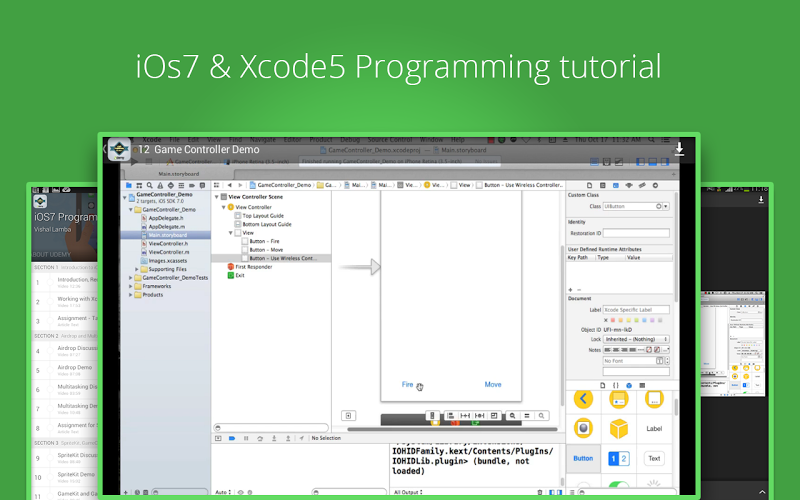This screenshot has height=500, width=800.
Task: Open the Issue navigator warning icon
Action: pos(160,185)
